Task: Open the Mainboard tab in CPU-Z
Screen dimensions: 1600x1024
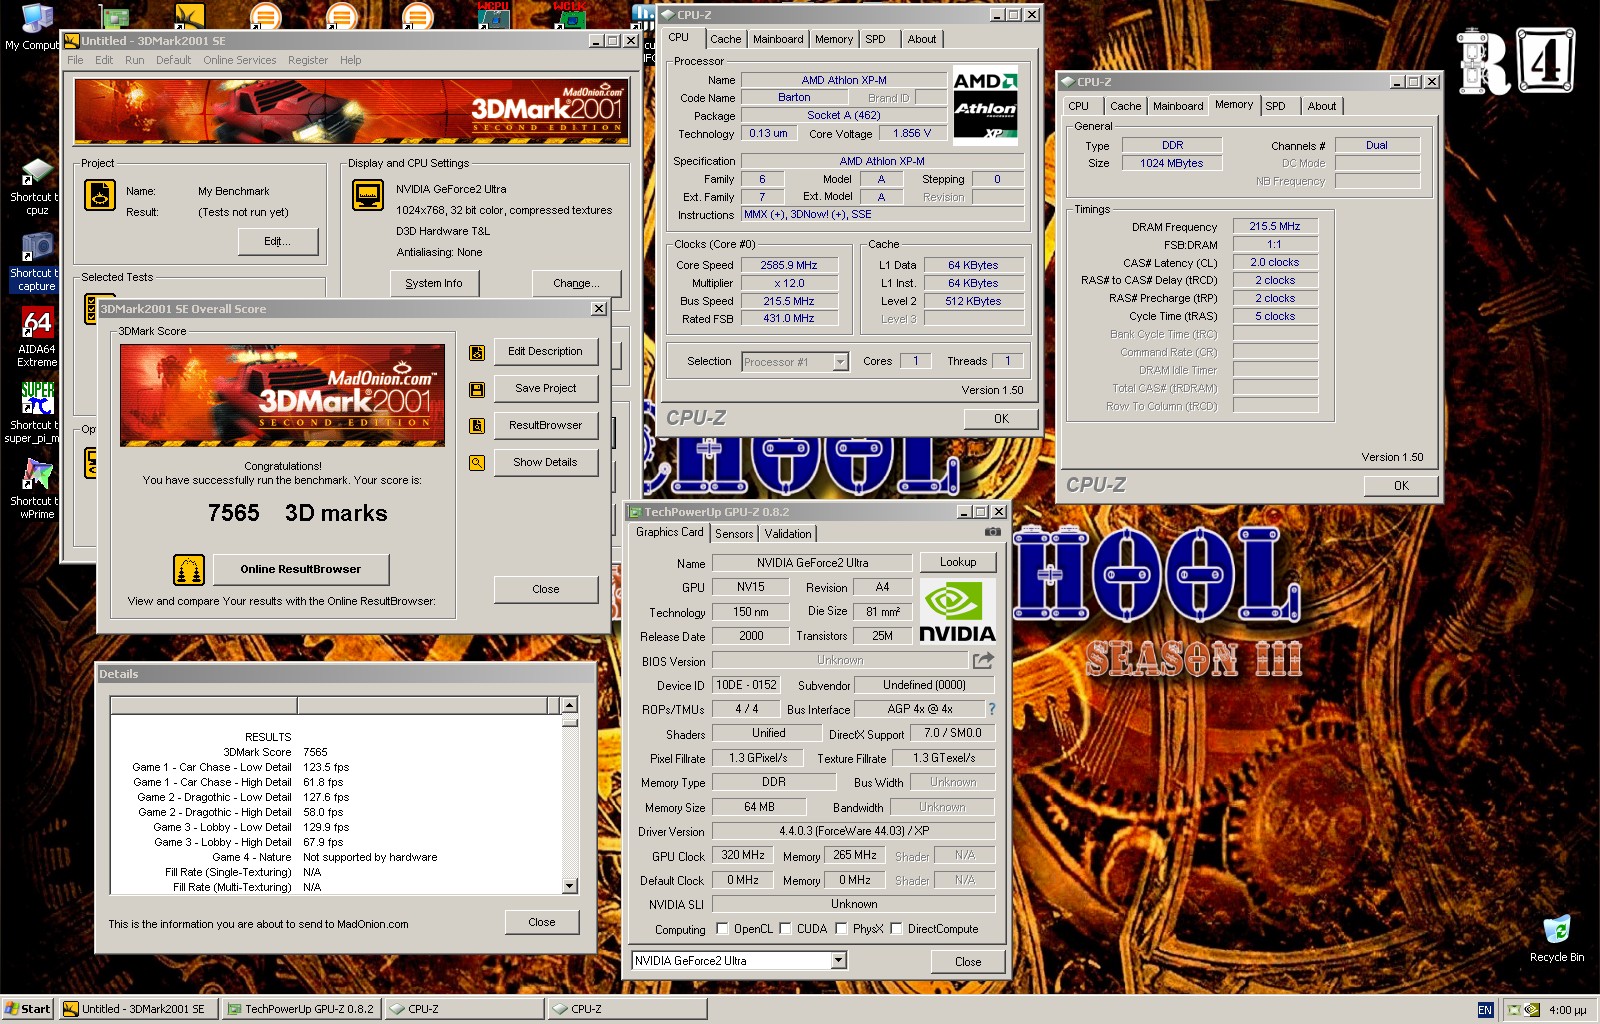Action: (x=778, y=39)
